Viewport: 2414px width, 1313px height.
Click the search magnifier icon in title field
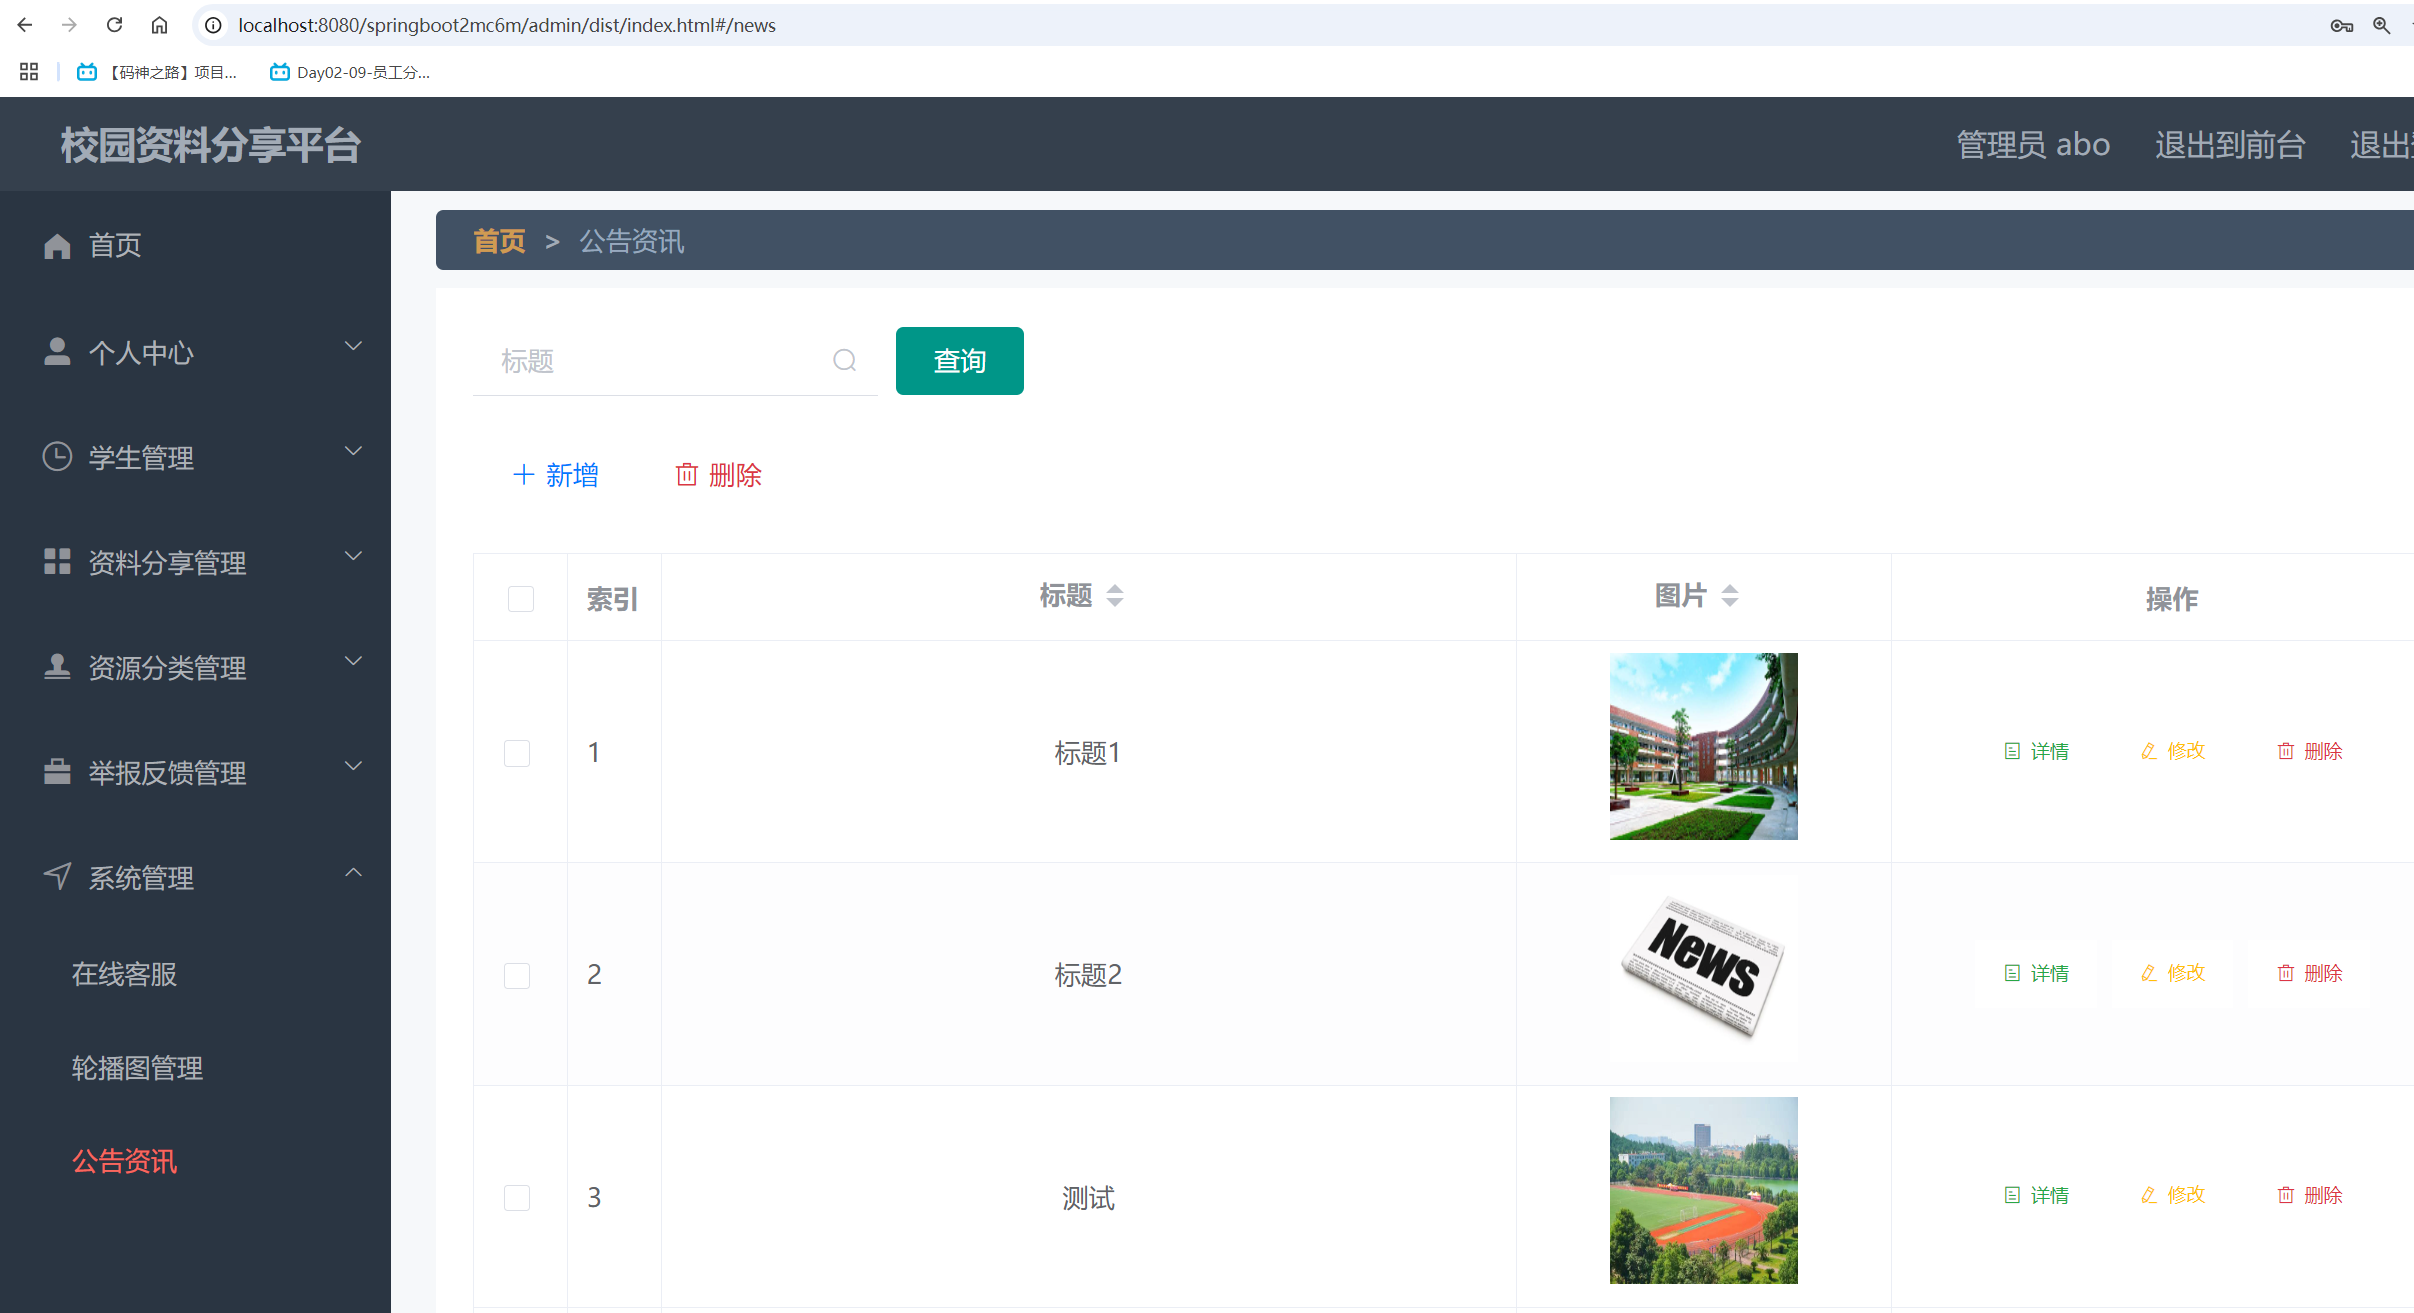point(845,360)
